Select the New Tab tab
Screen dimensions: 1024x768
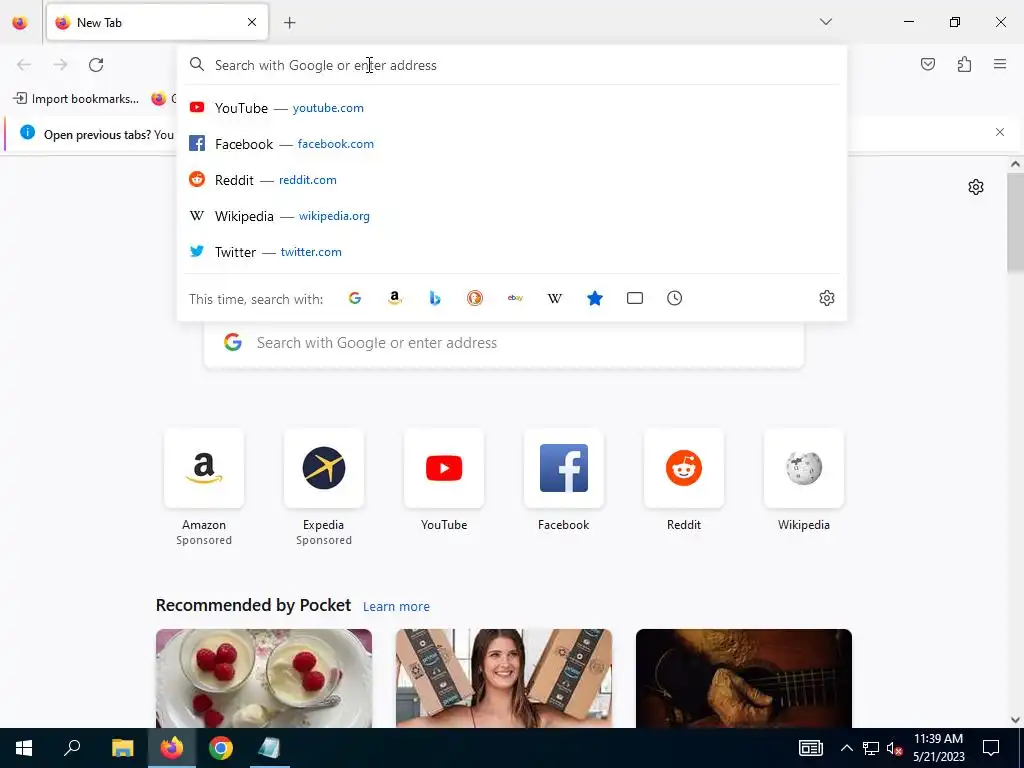click(x=157, y=22)
